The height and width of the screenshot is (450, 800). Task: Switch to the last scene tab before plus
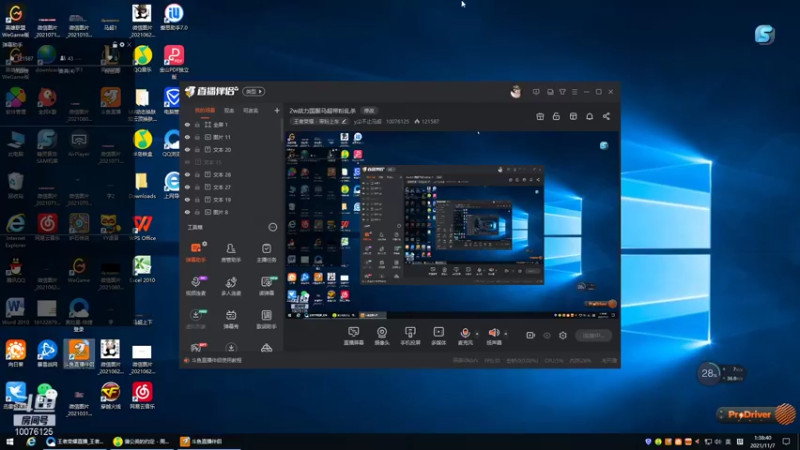tap(251, 110)
